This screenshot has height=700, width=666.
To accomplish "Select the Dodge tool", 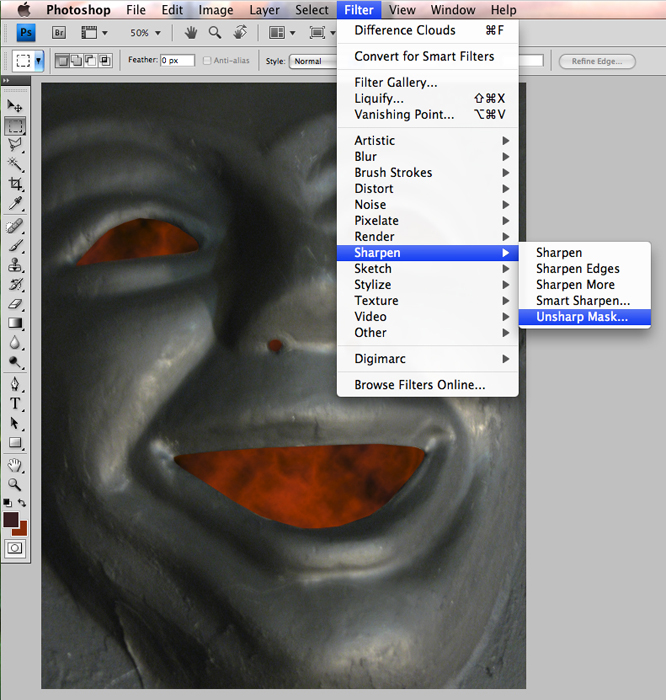I will [15, 362].
